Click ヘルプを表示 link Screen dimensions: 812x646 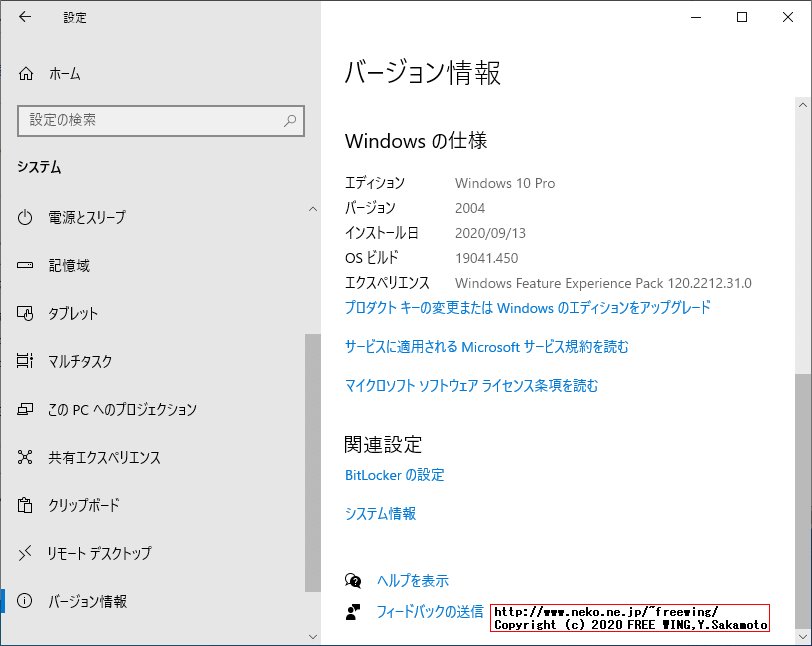(413, 581)
